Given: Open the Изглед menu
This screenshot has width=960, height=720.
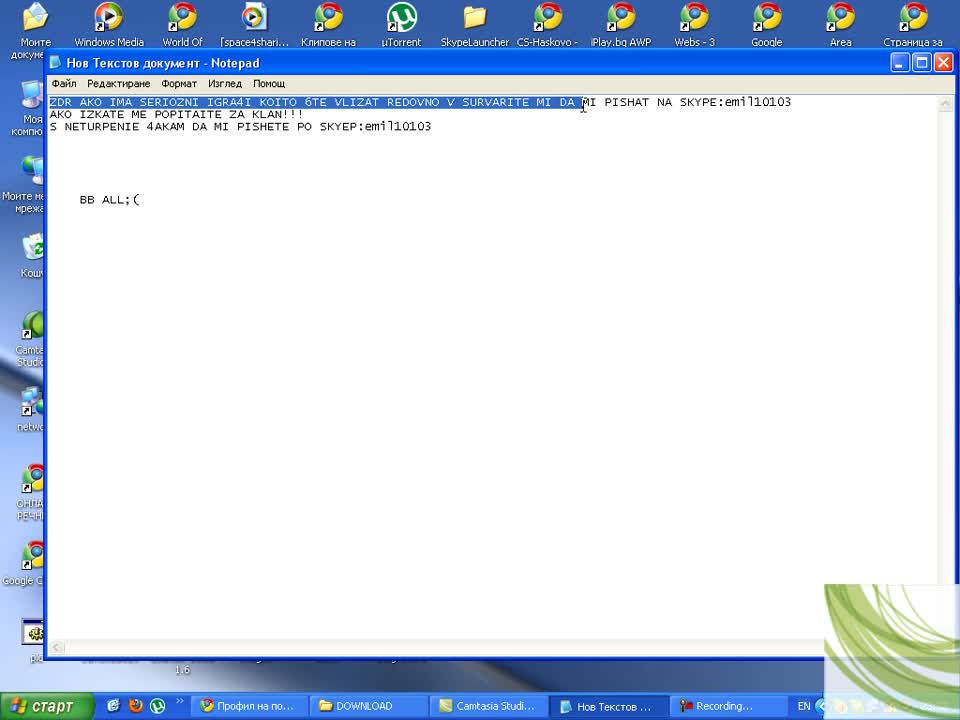Looking at the screenshot, I should [225, 83].
